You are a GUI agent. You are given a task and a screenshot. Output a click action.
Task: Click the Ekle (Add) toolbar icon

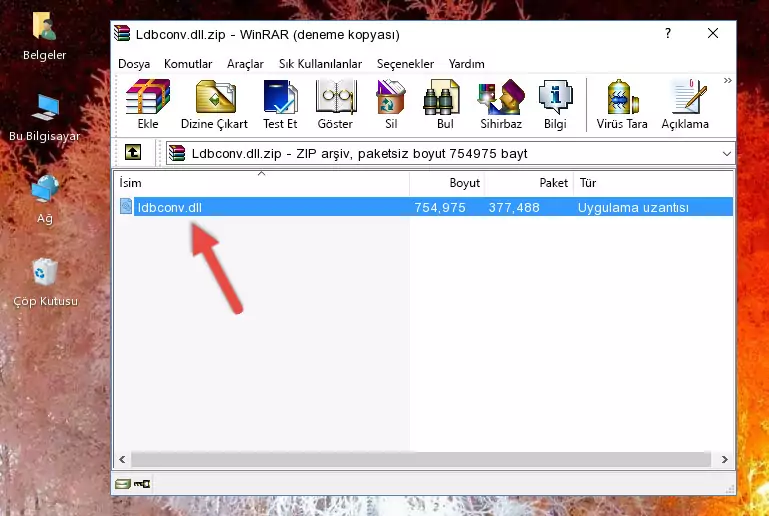pyautogui.click(x=148, y=104)
